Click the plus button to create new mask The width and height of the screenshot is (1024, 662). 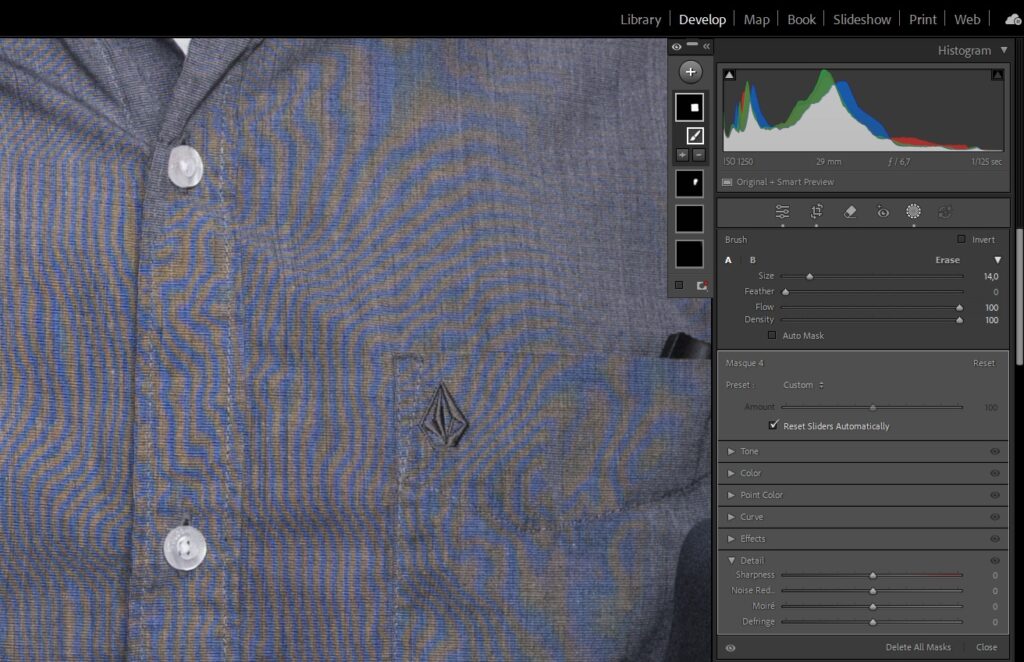690,72
